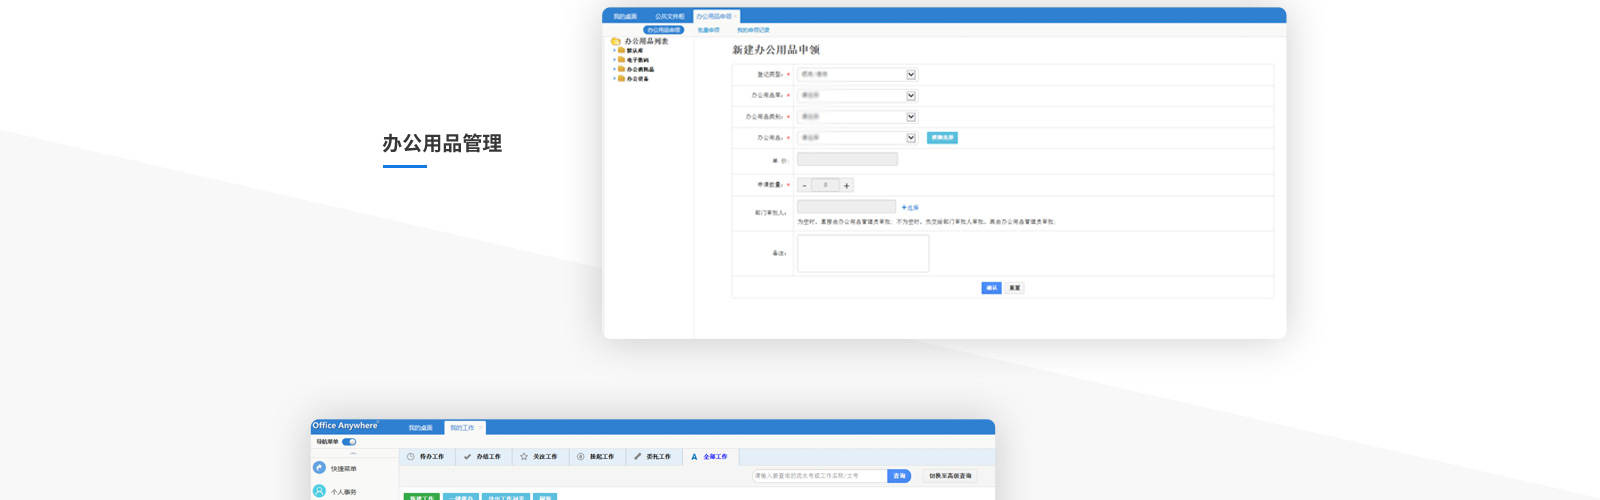Select the 办结工作 checkmark icon
This screenshot has height=500, width=1600.
(467, 457)
